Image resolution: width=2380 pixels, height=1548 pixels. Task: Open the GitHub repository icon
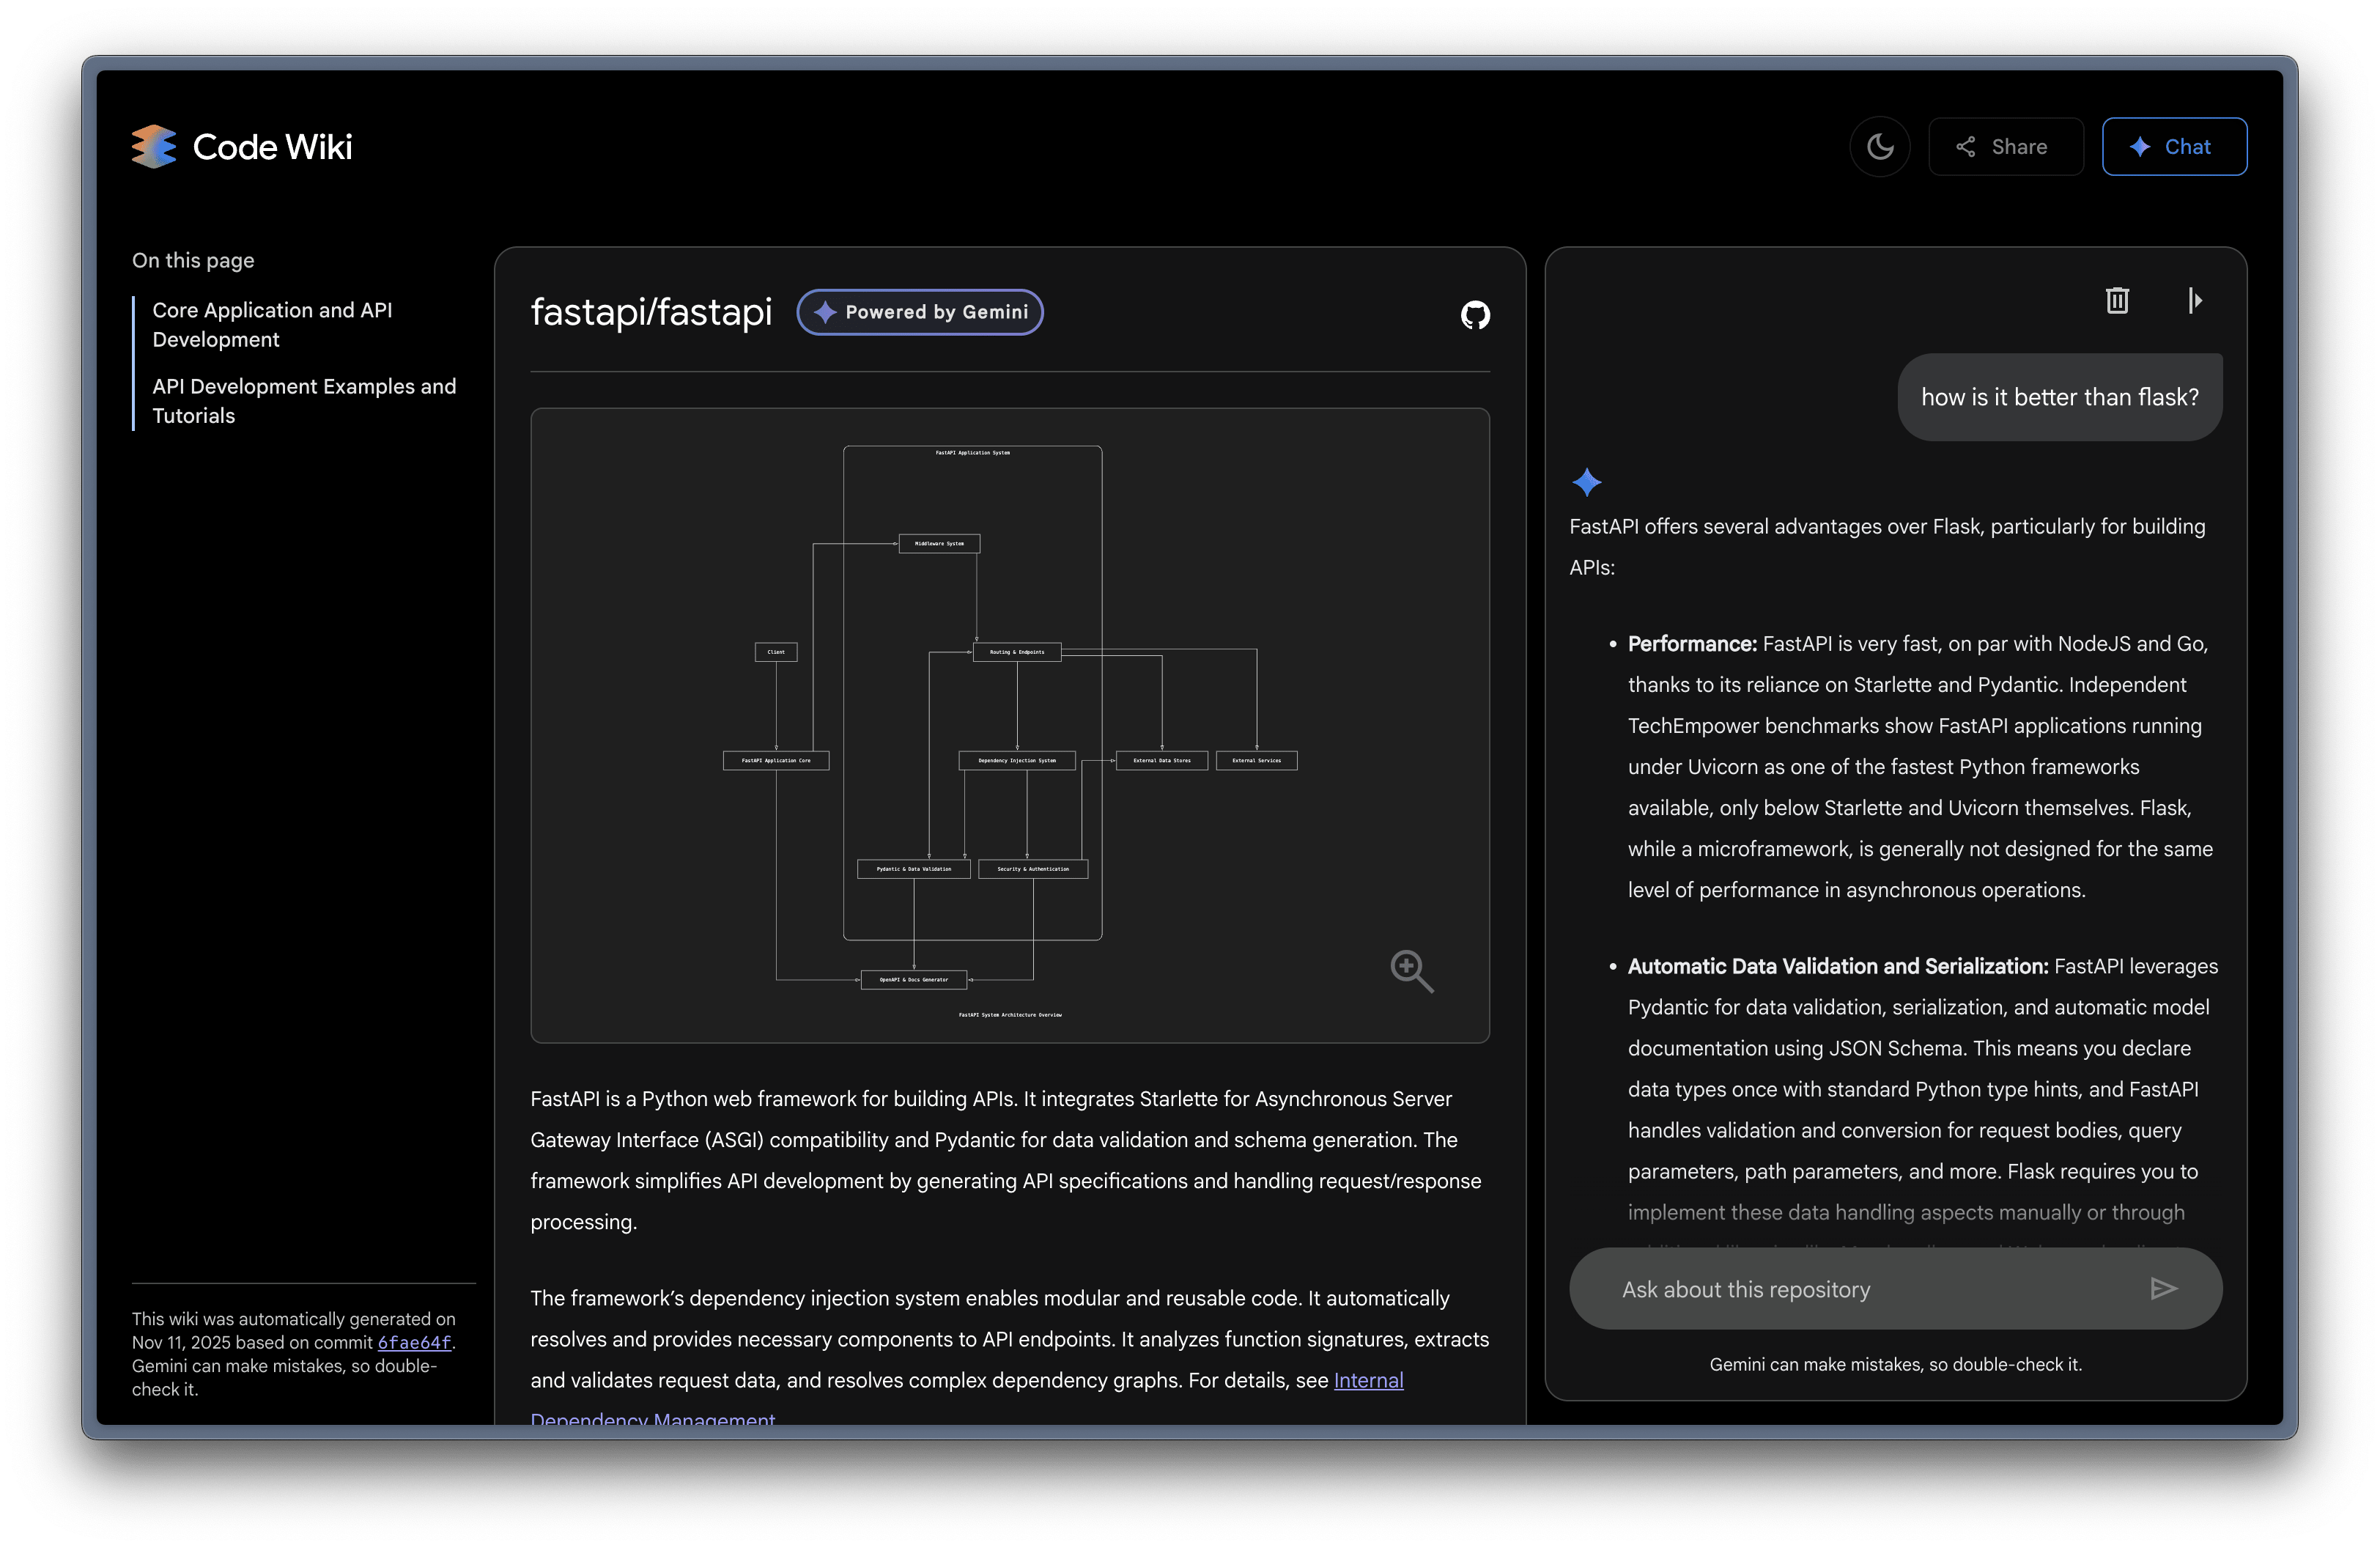click(1475, 315)
